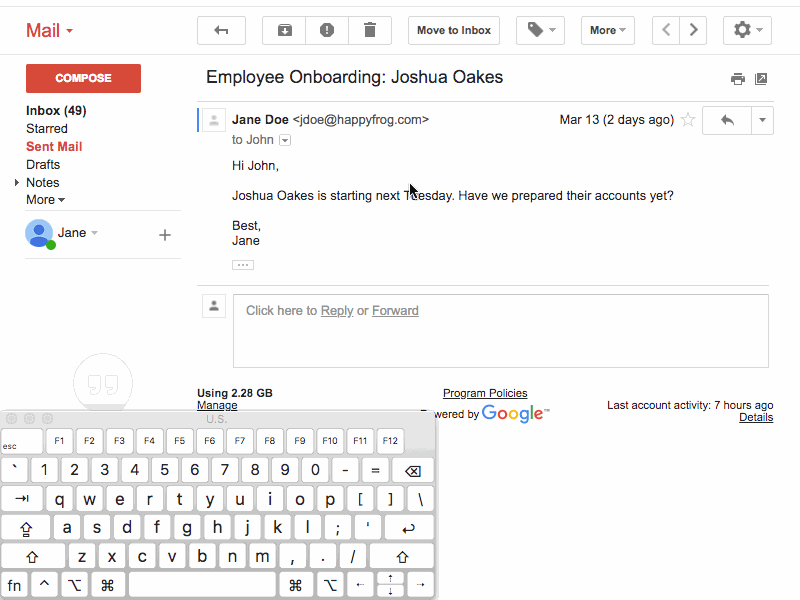Toggle the right shift key on keyboard viewer

click(x=402, y=557)
